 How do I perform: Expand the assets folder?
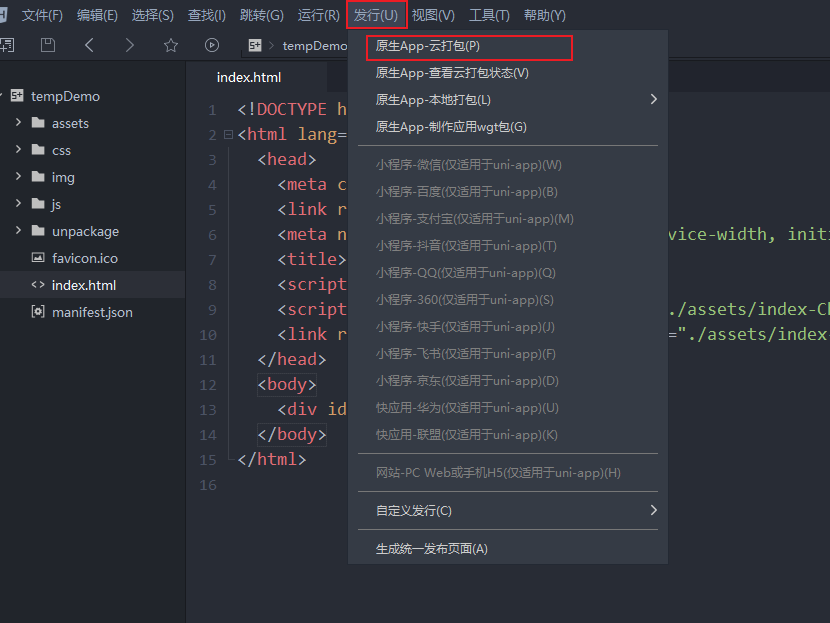[19, 122]
